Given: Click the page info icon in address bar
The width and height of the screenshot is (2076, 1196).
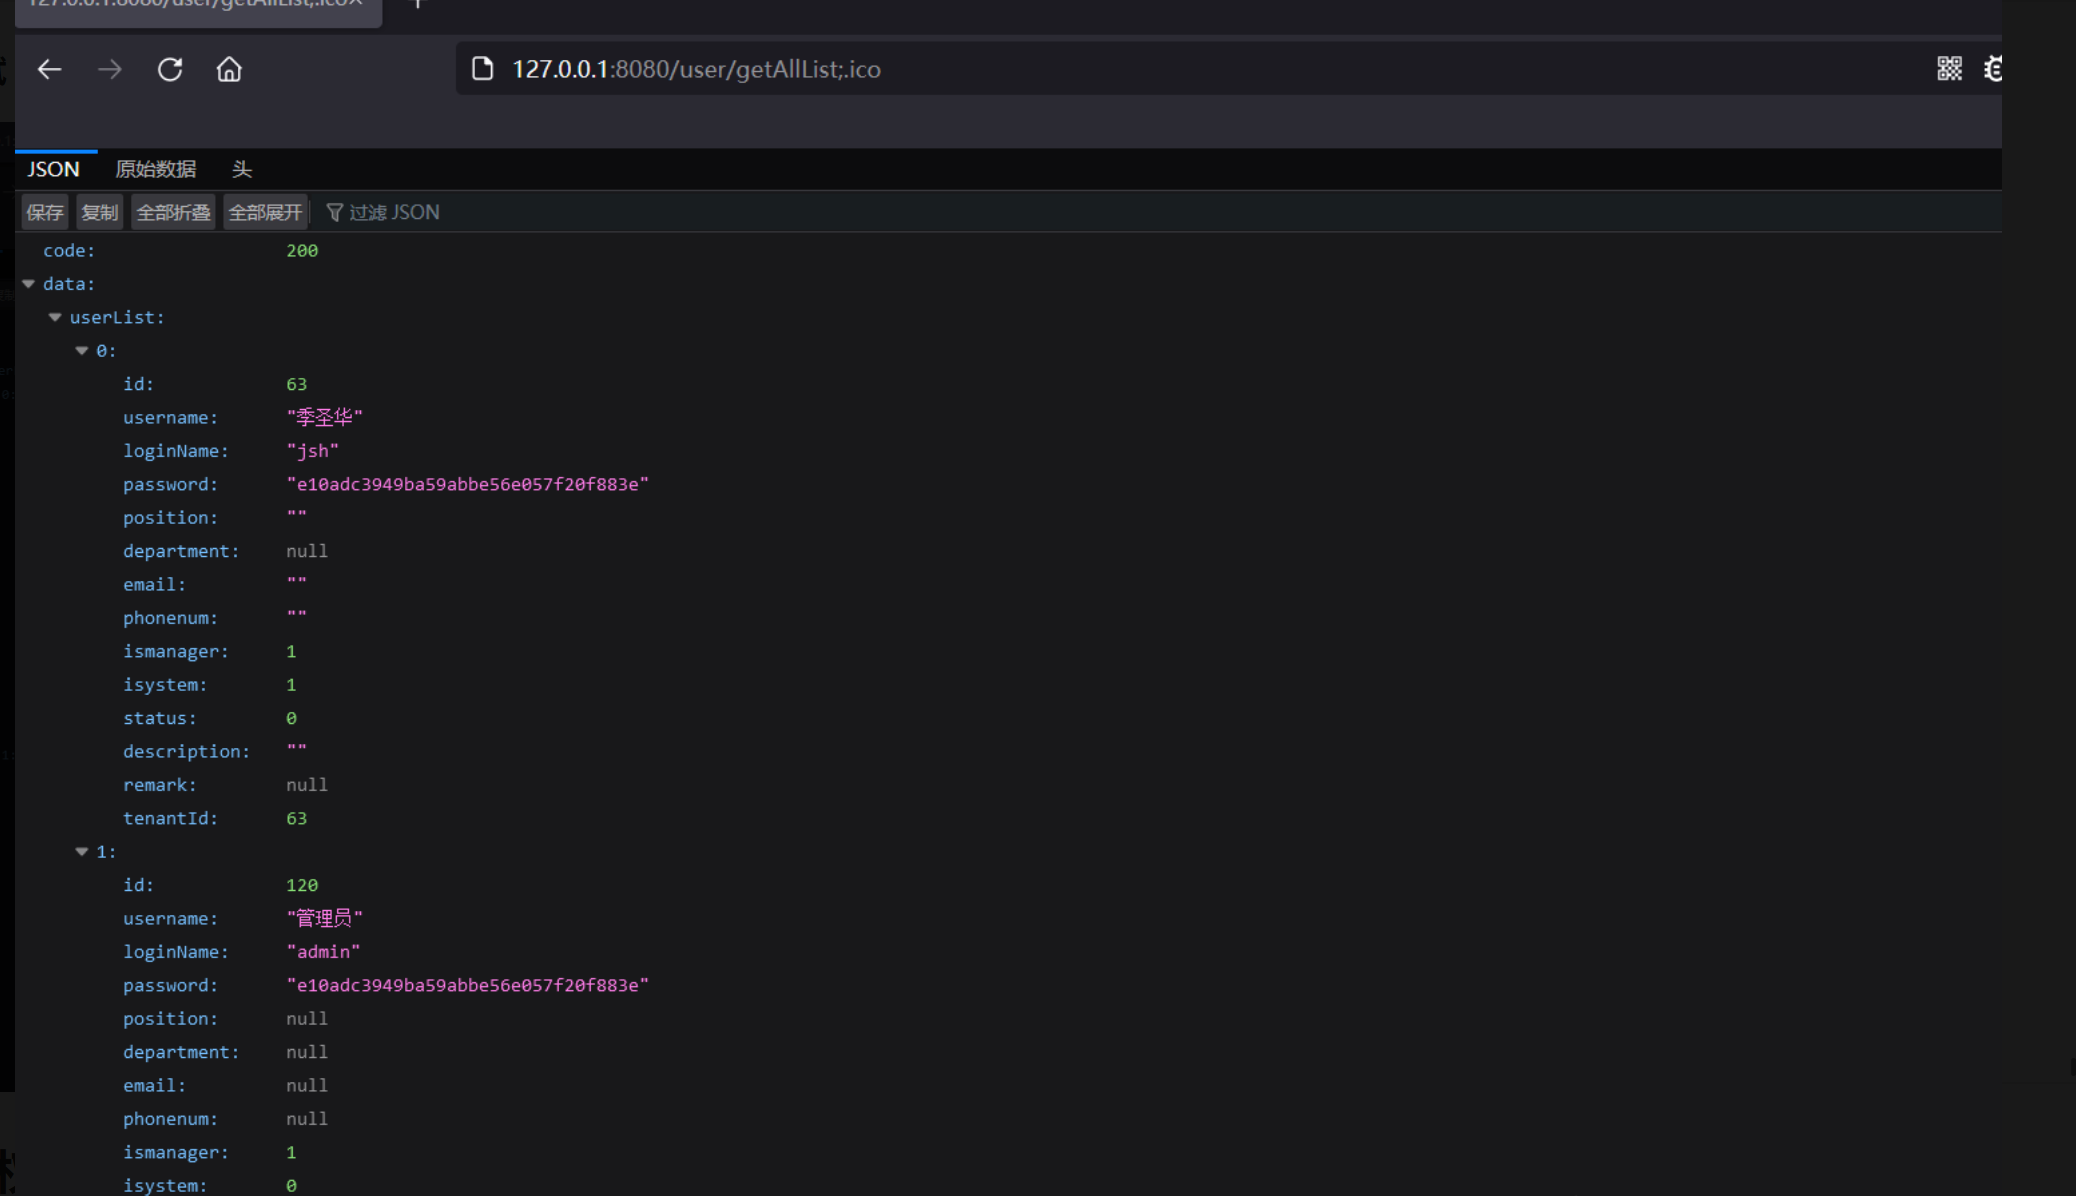Looking at the screenshot, I should [483, 68].
